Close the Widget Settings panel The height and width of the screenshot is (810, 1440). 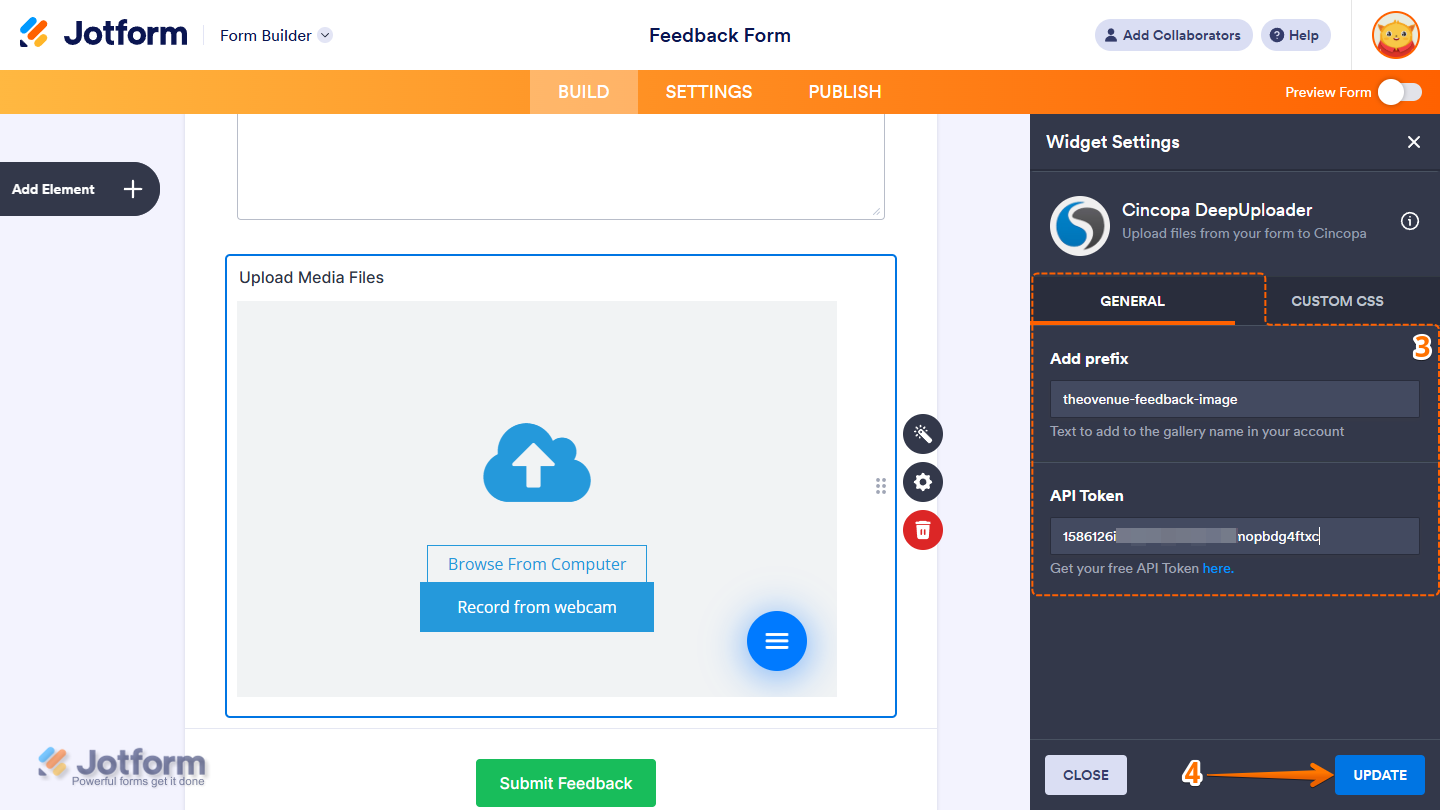[x=1413, y=142]
